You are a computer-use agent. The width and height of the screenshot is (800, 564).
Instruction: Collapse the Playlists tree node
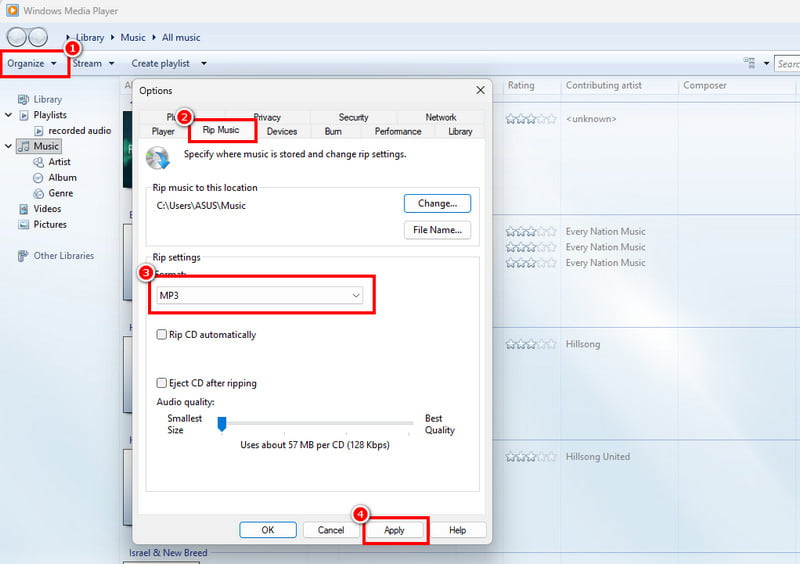click(x=8, y=115)
